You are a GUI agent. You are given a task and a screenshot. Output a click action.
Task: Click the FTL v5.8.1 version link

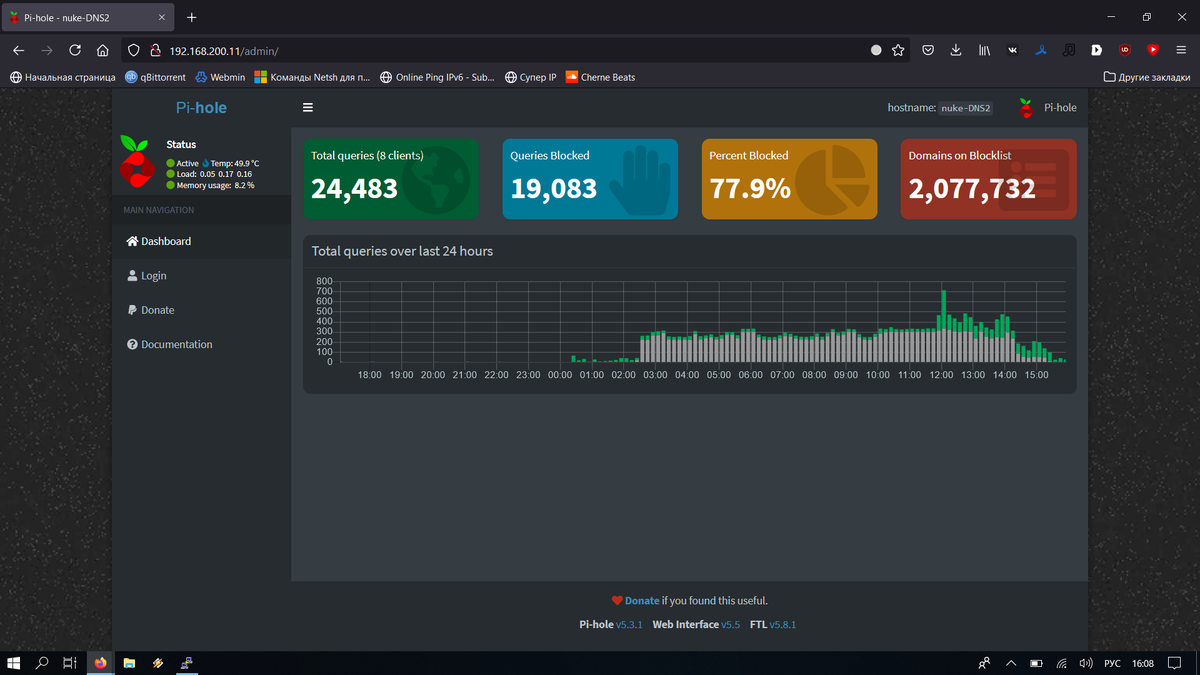(x=782, y=624)
